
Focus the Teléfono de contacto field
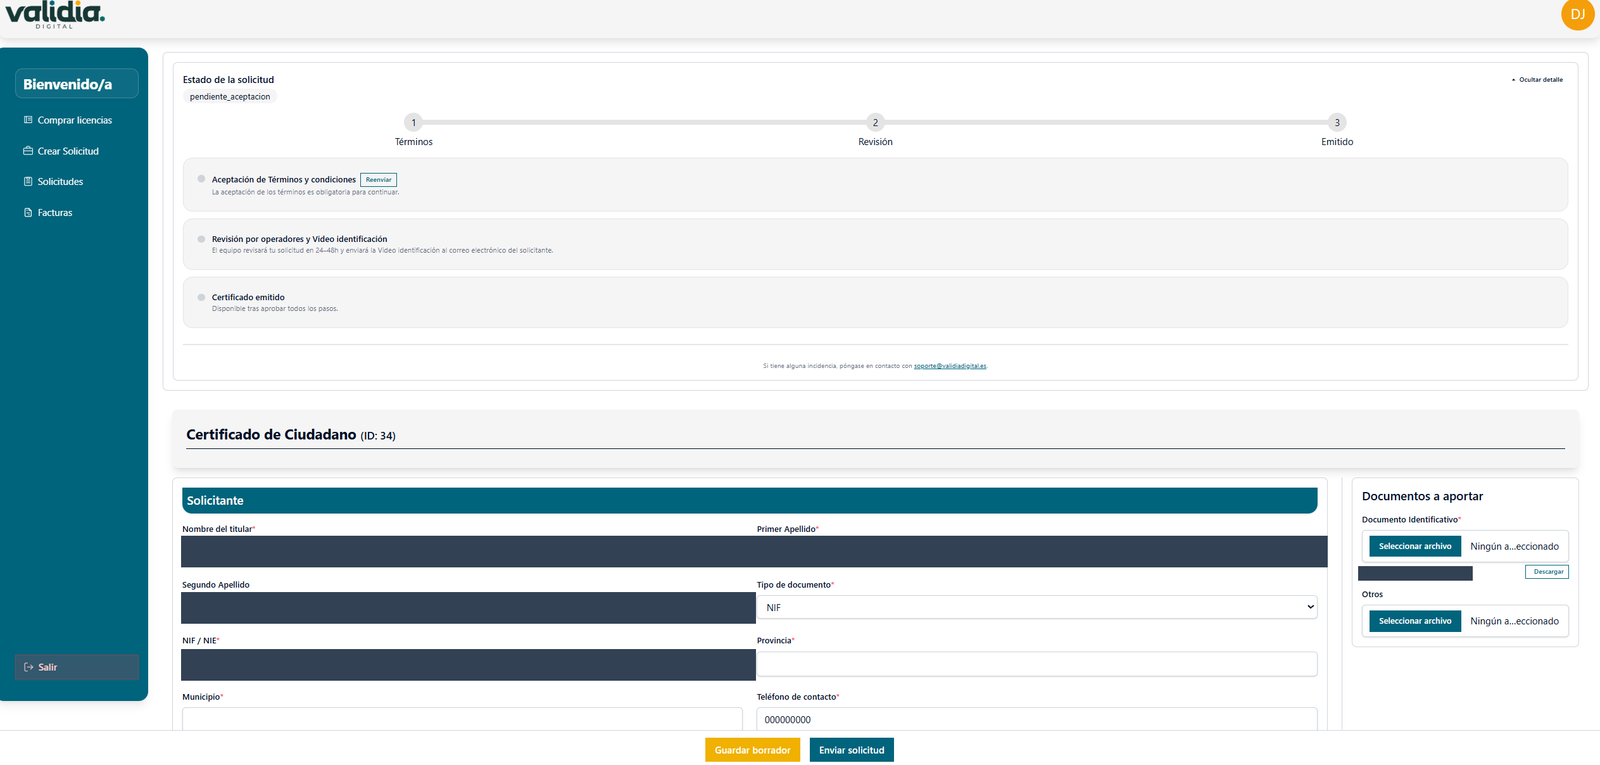[x=1037, y=719]
